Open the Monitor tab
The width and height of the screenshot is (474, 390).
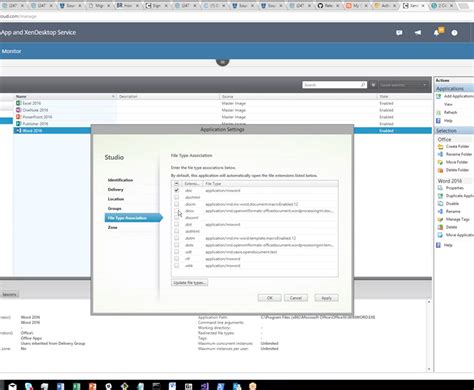[11, 51]
